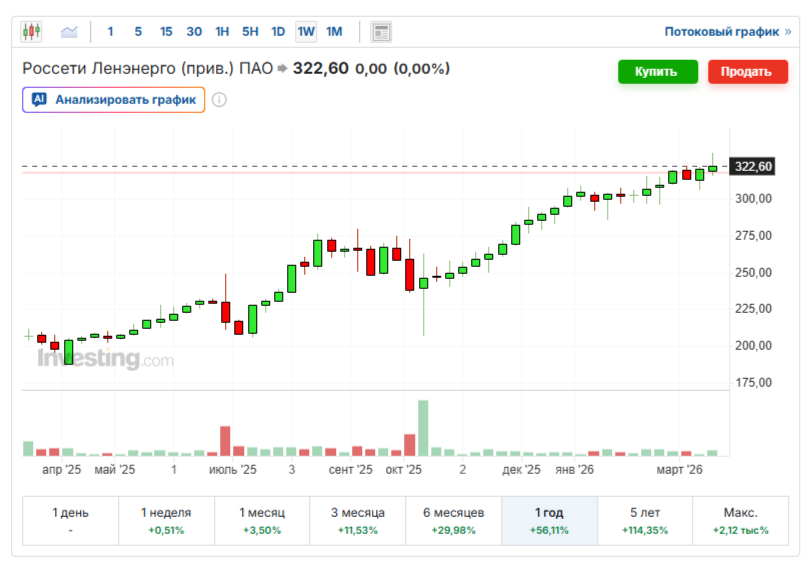Click the 322,60 price label on axis
The width and height of the screenshot is (809, 563).
tap(752, 167)
